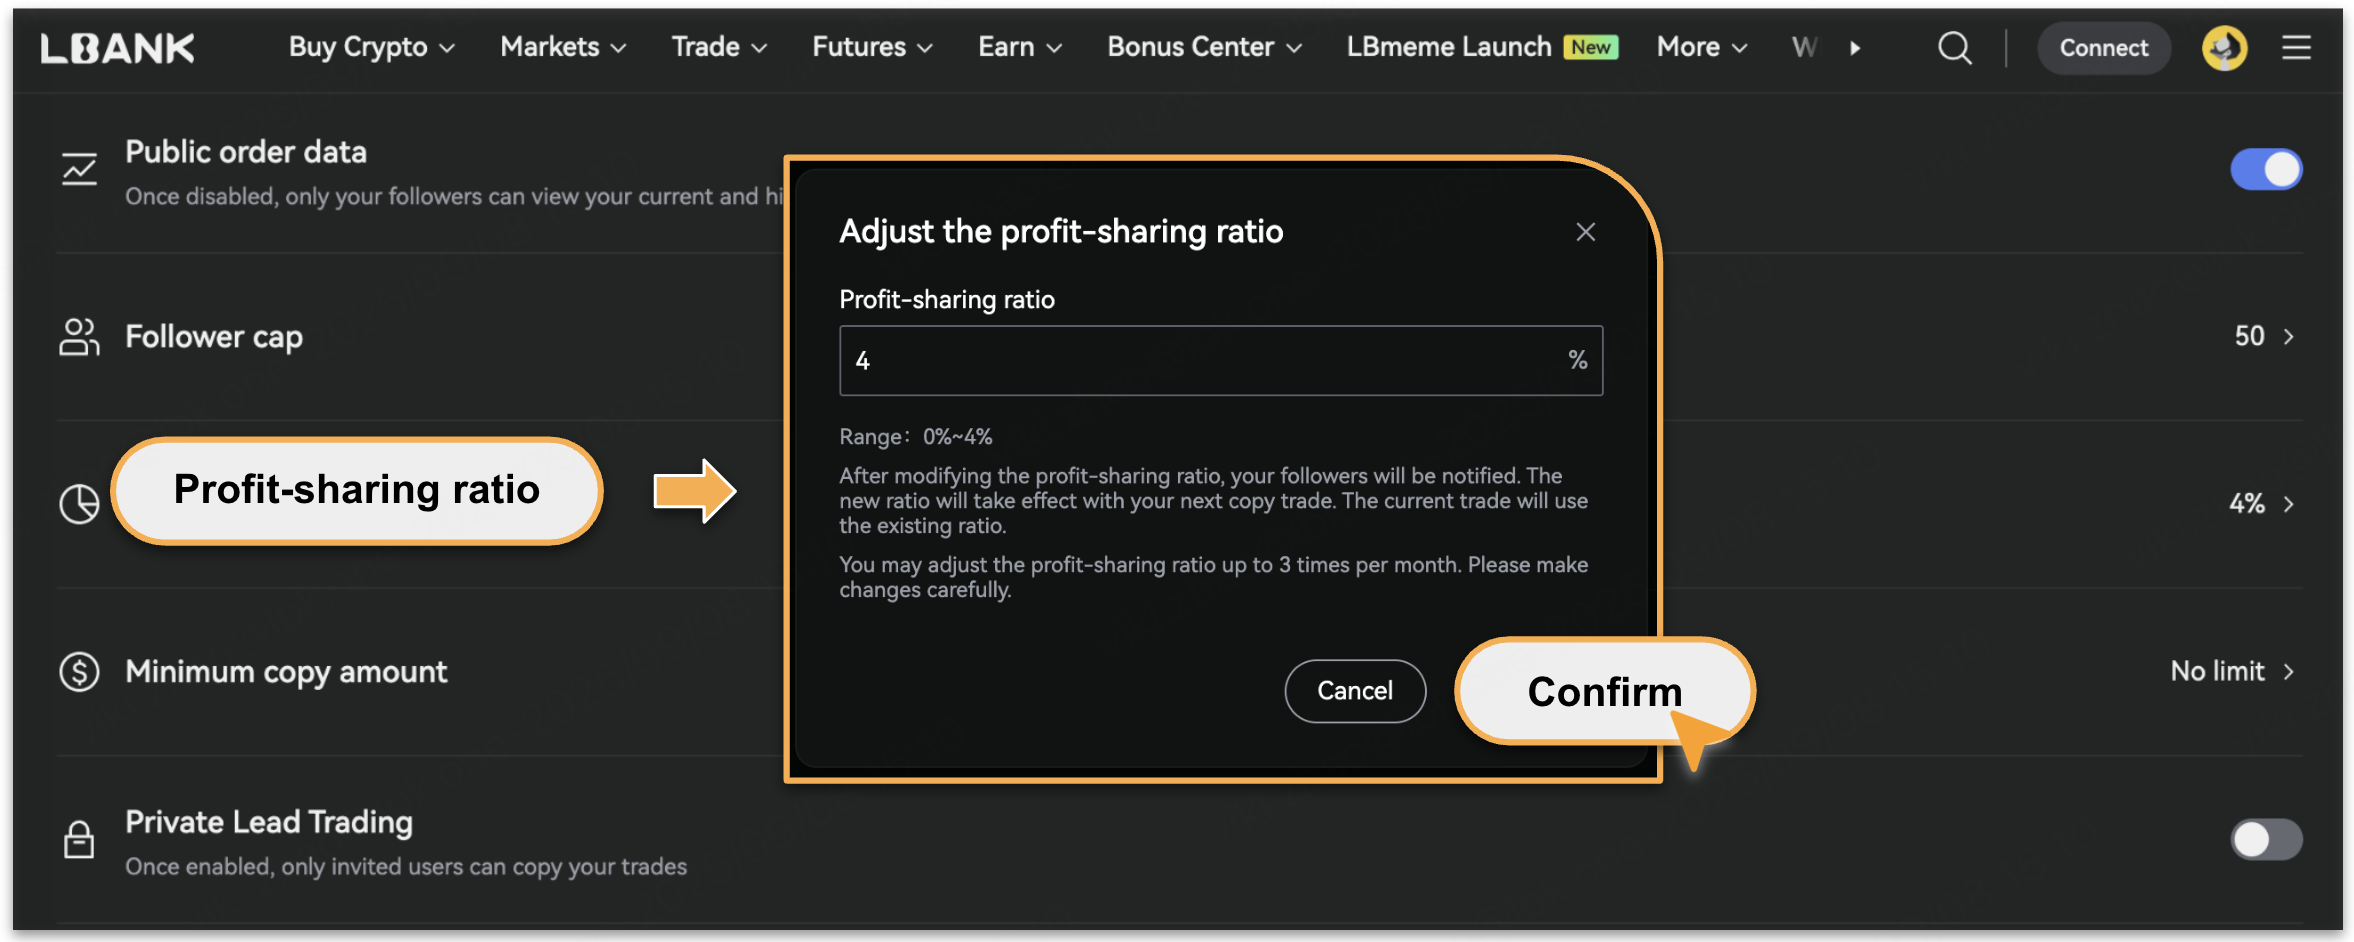The image size is (2354, 942).
Task: Open the More dropdown in navbar
Action: click(x=1701, y=48)
